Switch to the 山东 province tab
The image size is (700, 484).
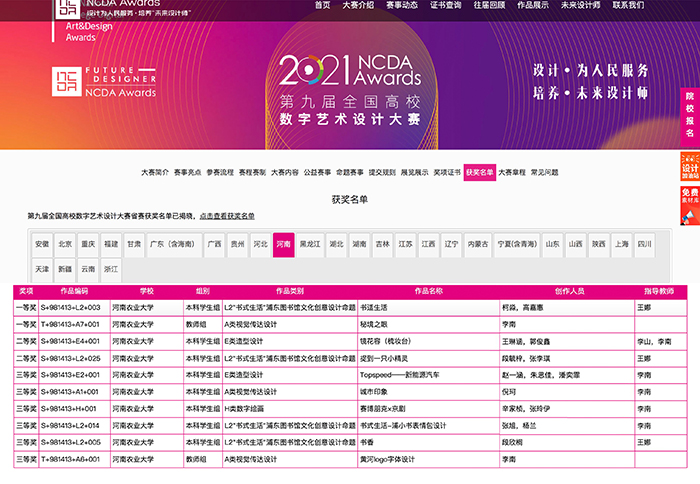click(x=553, y=244)
